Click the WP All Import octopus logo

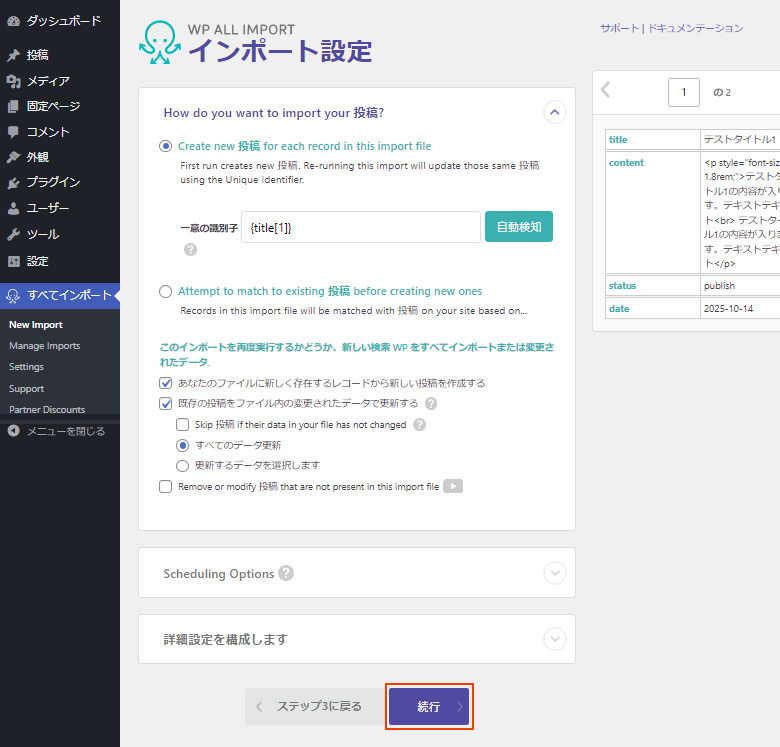click(160, 42)
